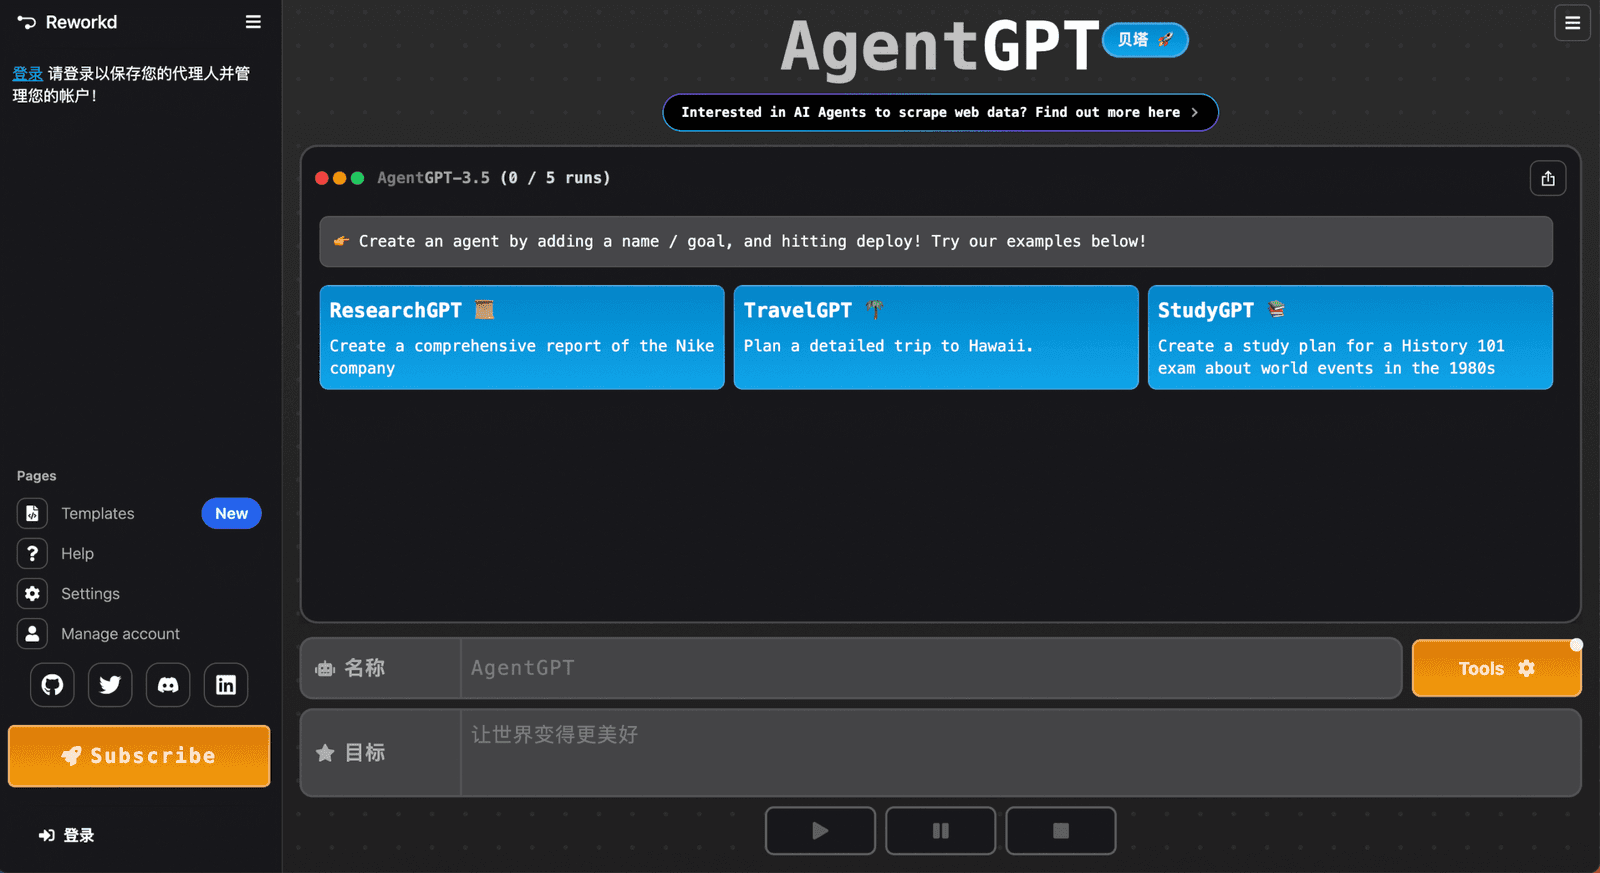The width and height of the screenshot is (1600, 873).
Task: Open the Tools settings button
Action: click(x=1495, y=668)
